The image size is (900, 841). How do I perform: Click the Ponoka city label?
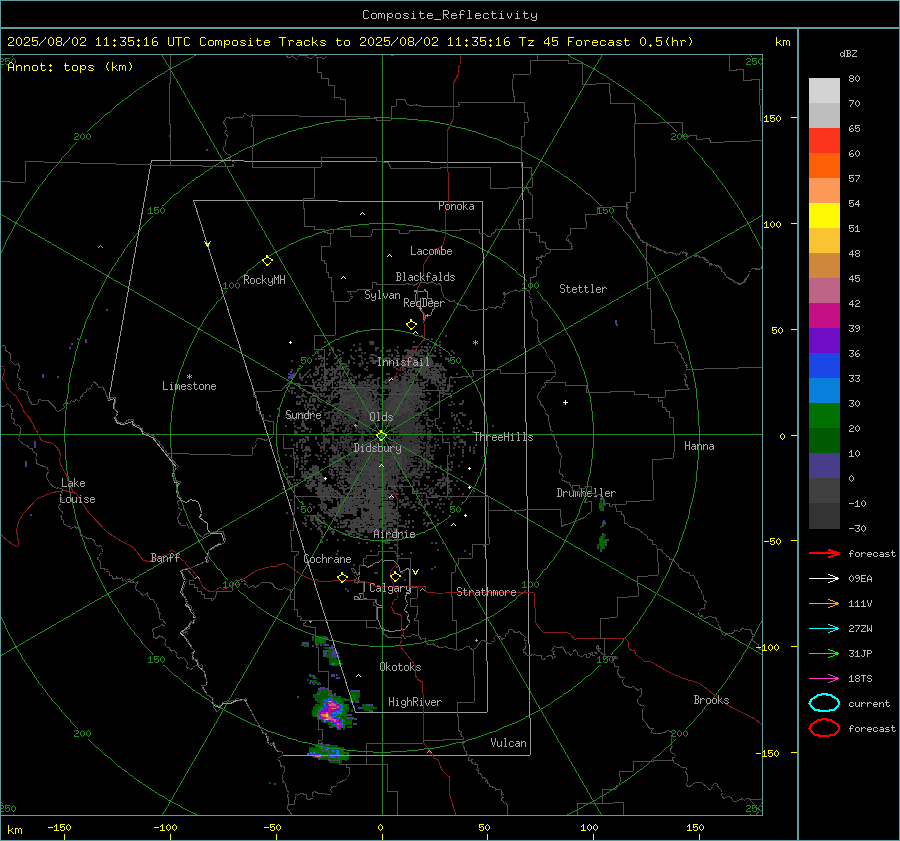click(x=456, y=206)
